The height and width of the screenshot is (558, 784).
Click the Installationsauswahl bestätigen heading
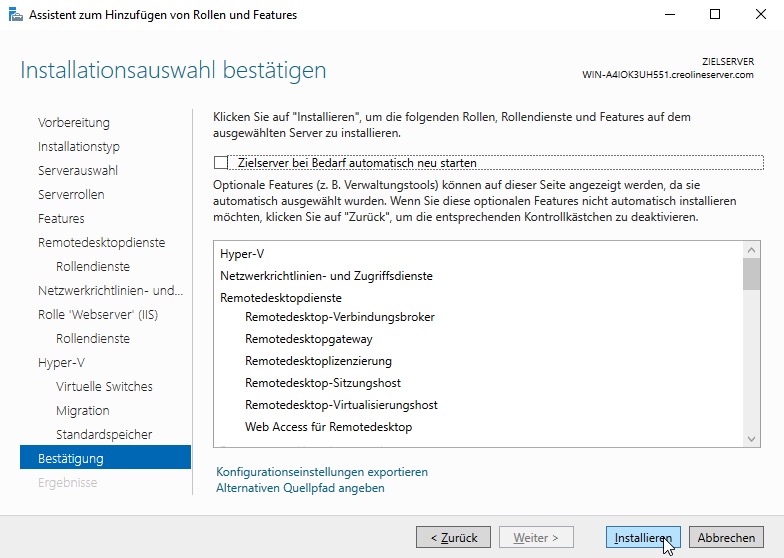pyautogui.click(x=173, y=70)
